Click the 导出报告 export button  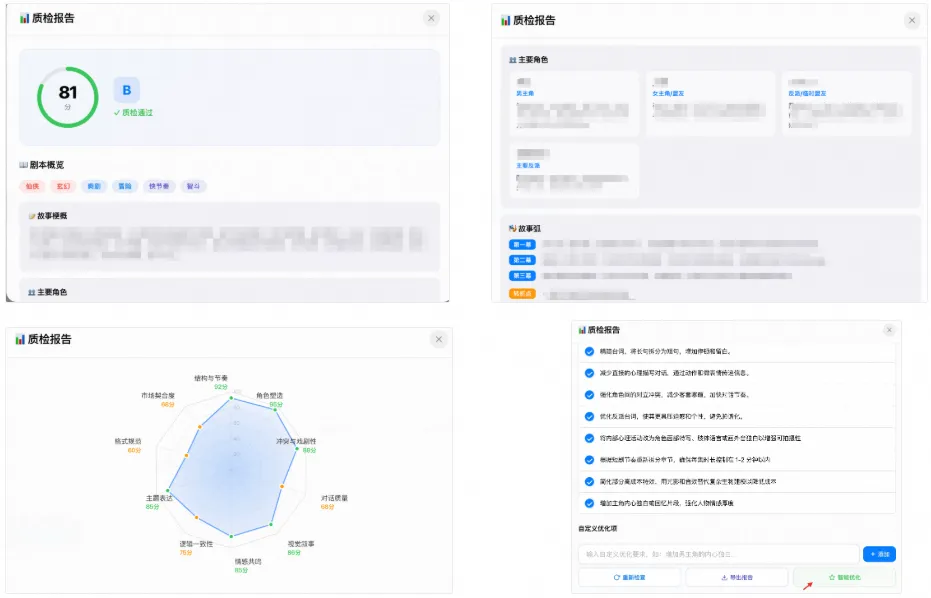point(737,577)
